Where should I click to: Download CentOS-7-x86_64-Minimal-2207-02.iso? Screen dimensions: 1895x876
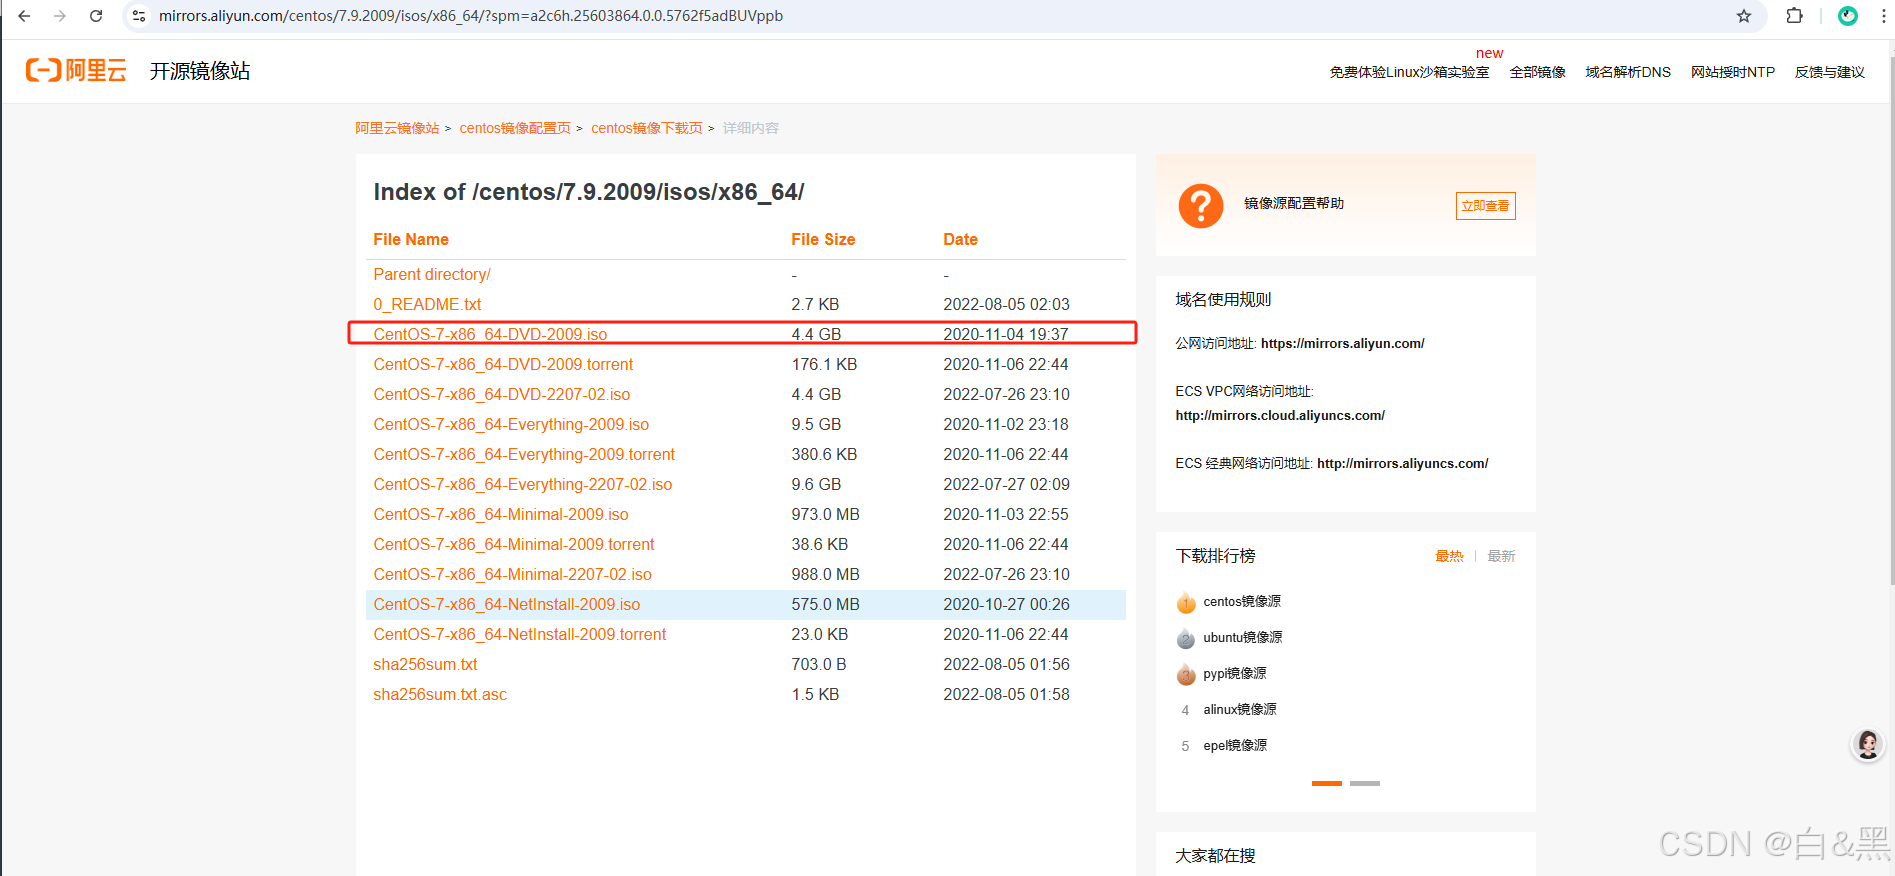512,574
